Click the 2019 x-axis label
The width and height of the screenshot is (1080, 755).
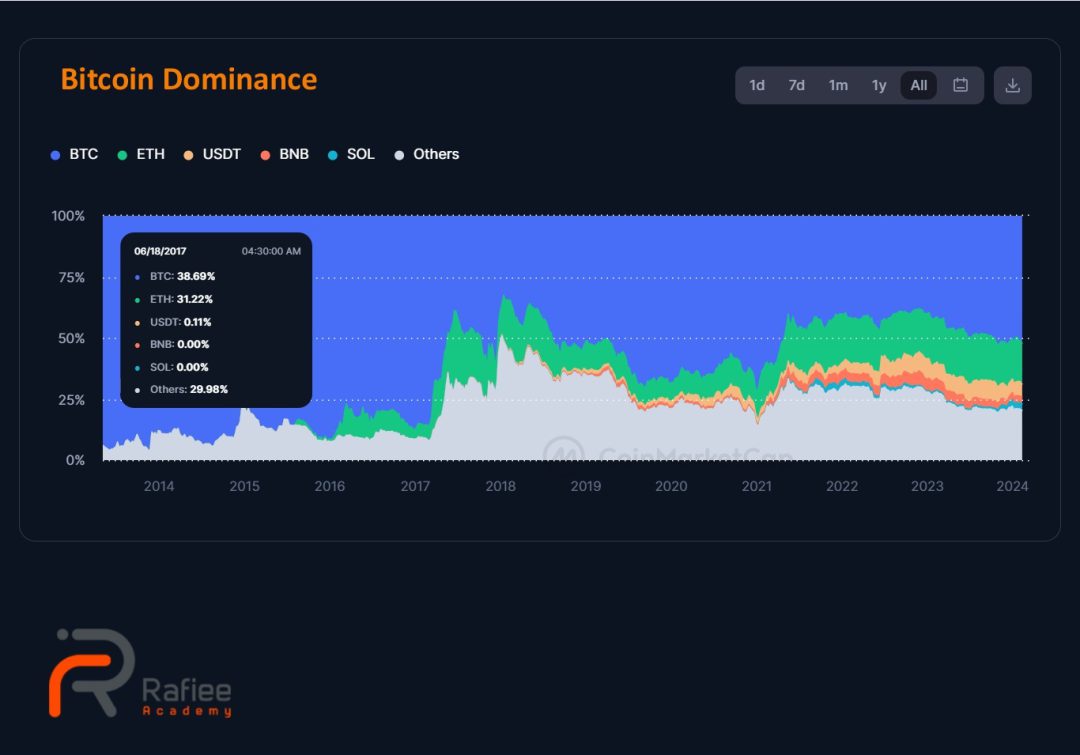[x=586, y=486]
